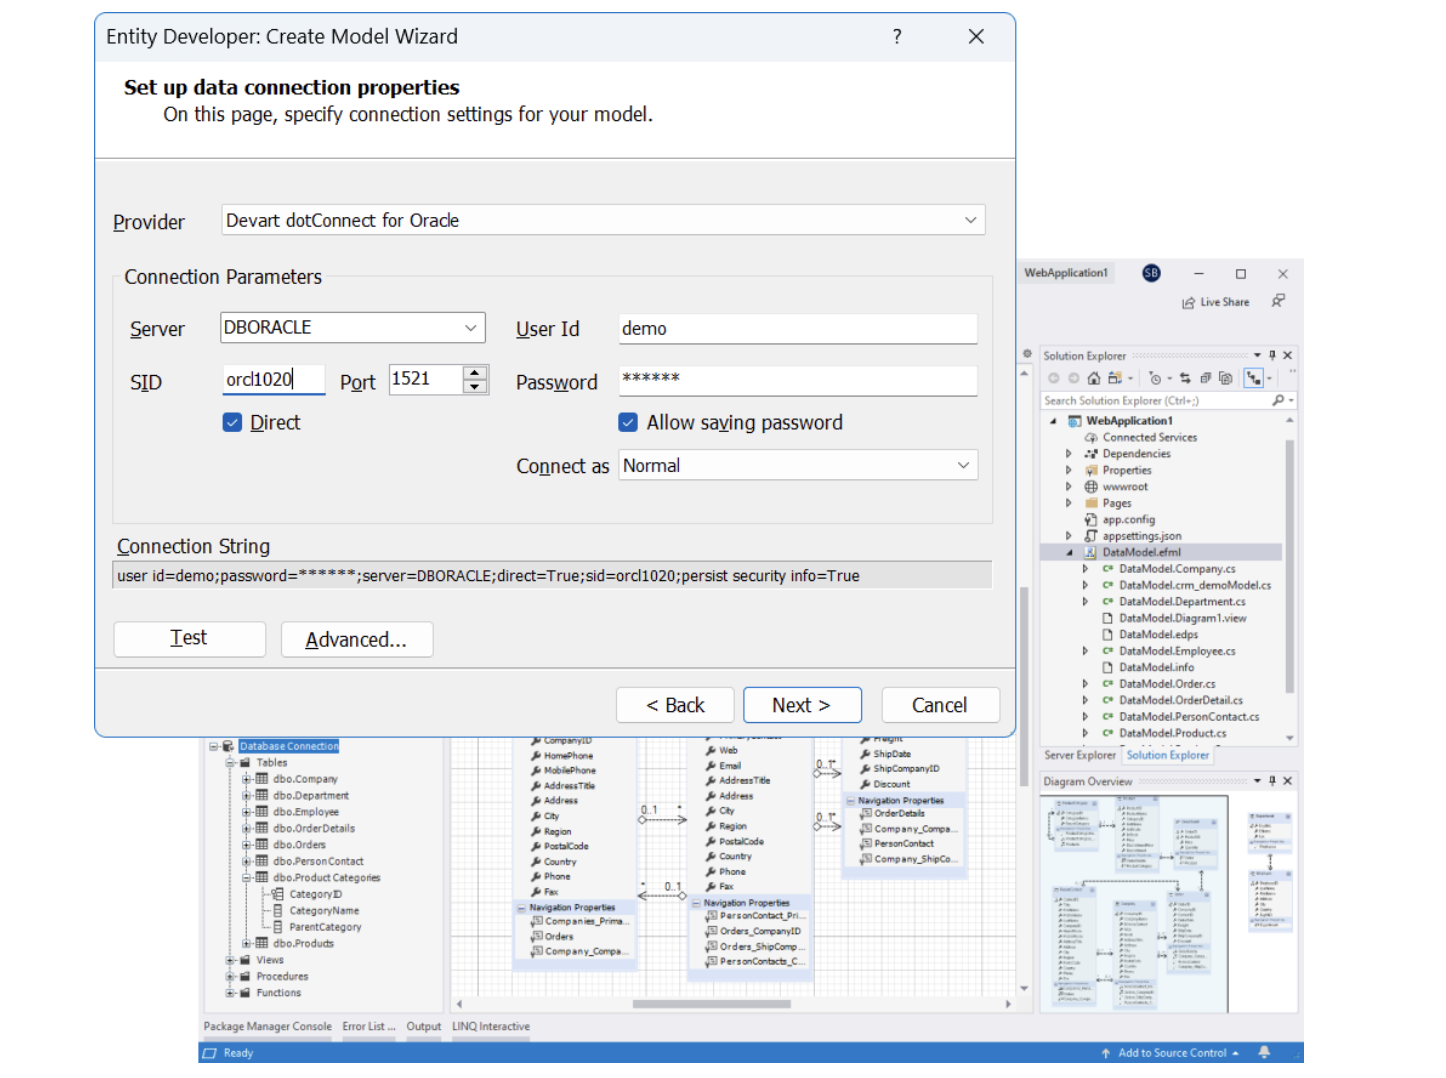Click the wwwroot globe icon

pyautogui.click(x=1091, y=487)
